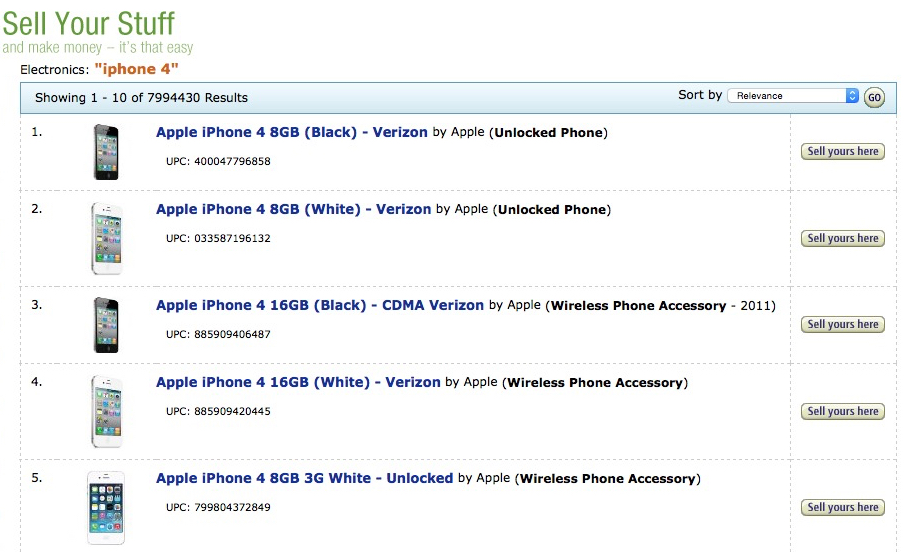The width and height of the screenshot is (907, 552).
Task: Open Apple iPhone 4 8GB (White) - Verizon link
Action: coord(293,209)
